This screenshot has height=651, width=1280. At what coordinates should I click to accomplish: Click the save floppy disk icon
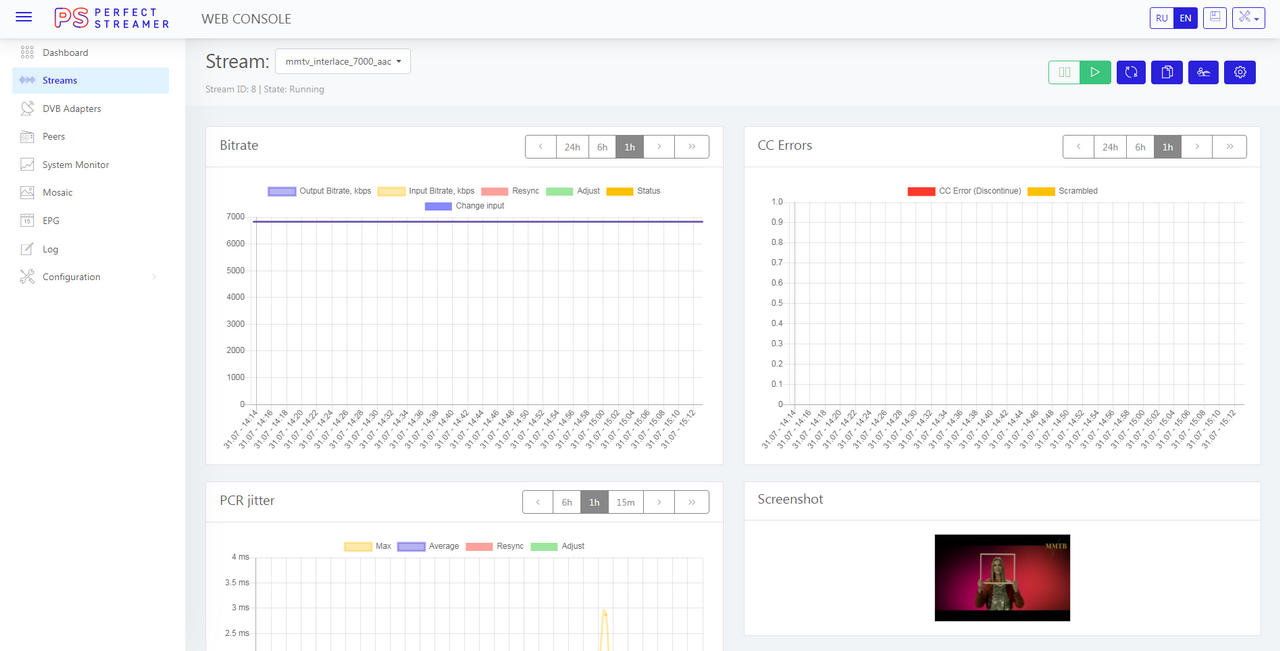pyautogui.click(x=1214, y=18)
